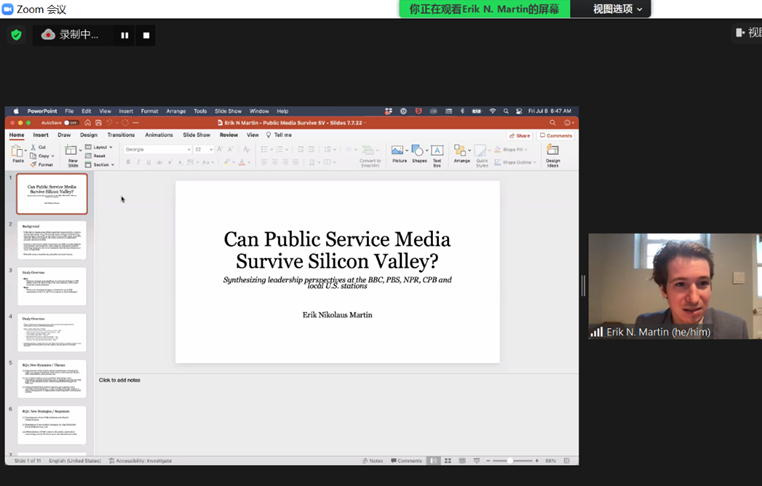Screen dimensions: 762x486
Task: Insert a Picture from the ribbon
Action: coord(399,152)
